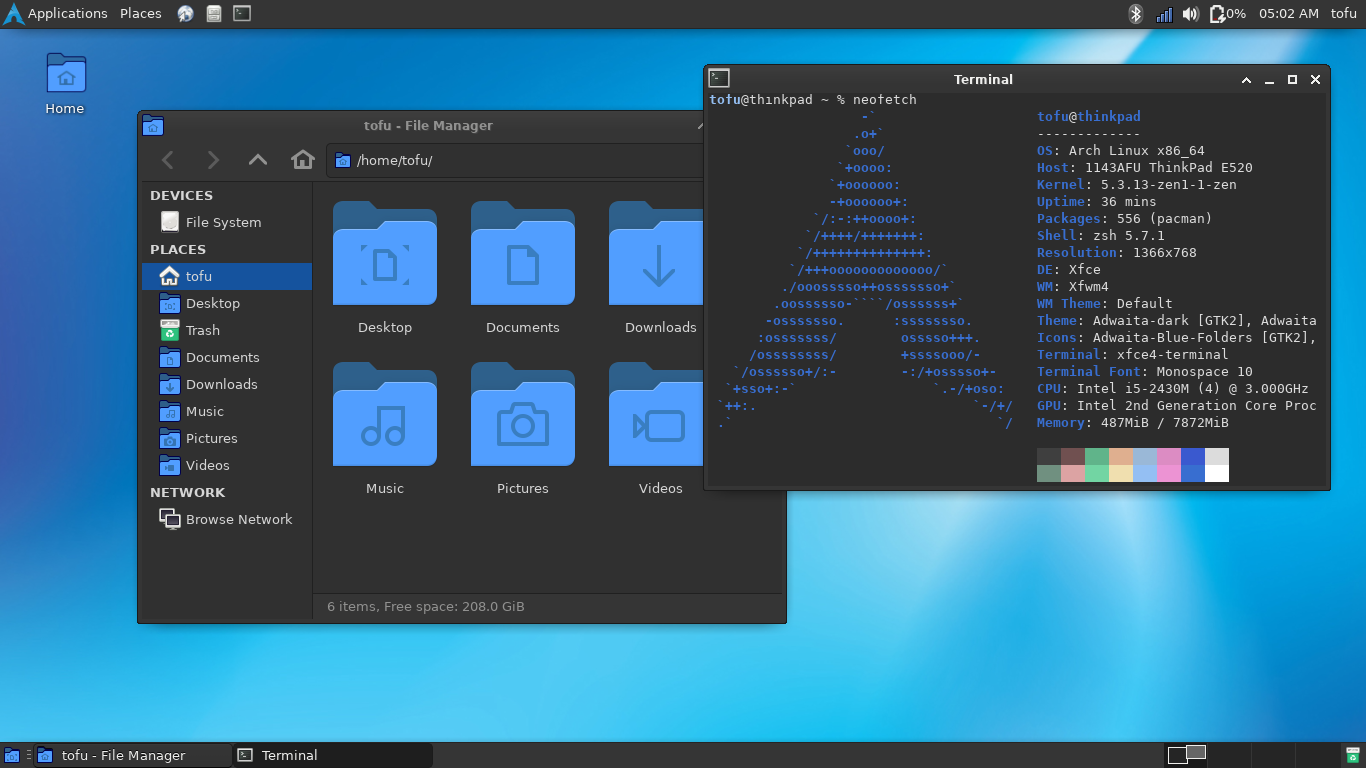Viewport: 1366px width, 768px height.
Task: Select the Home desktop icon
Action: tap(65, 84)
